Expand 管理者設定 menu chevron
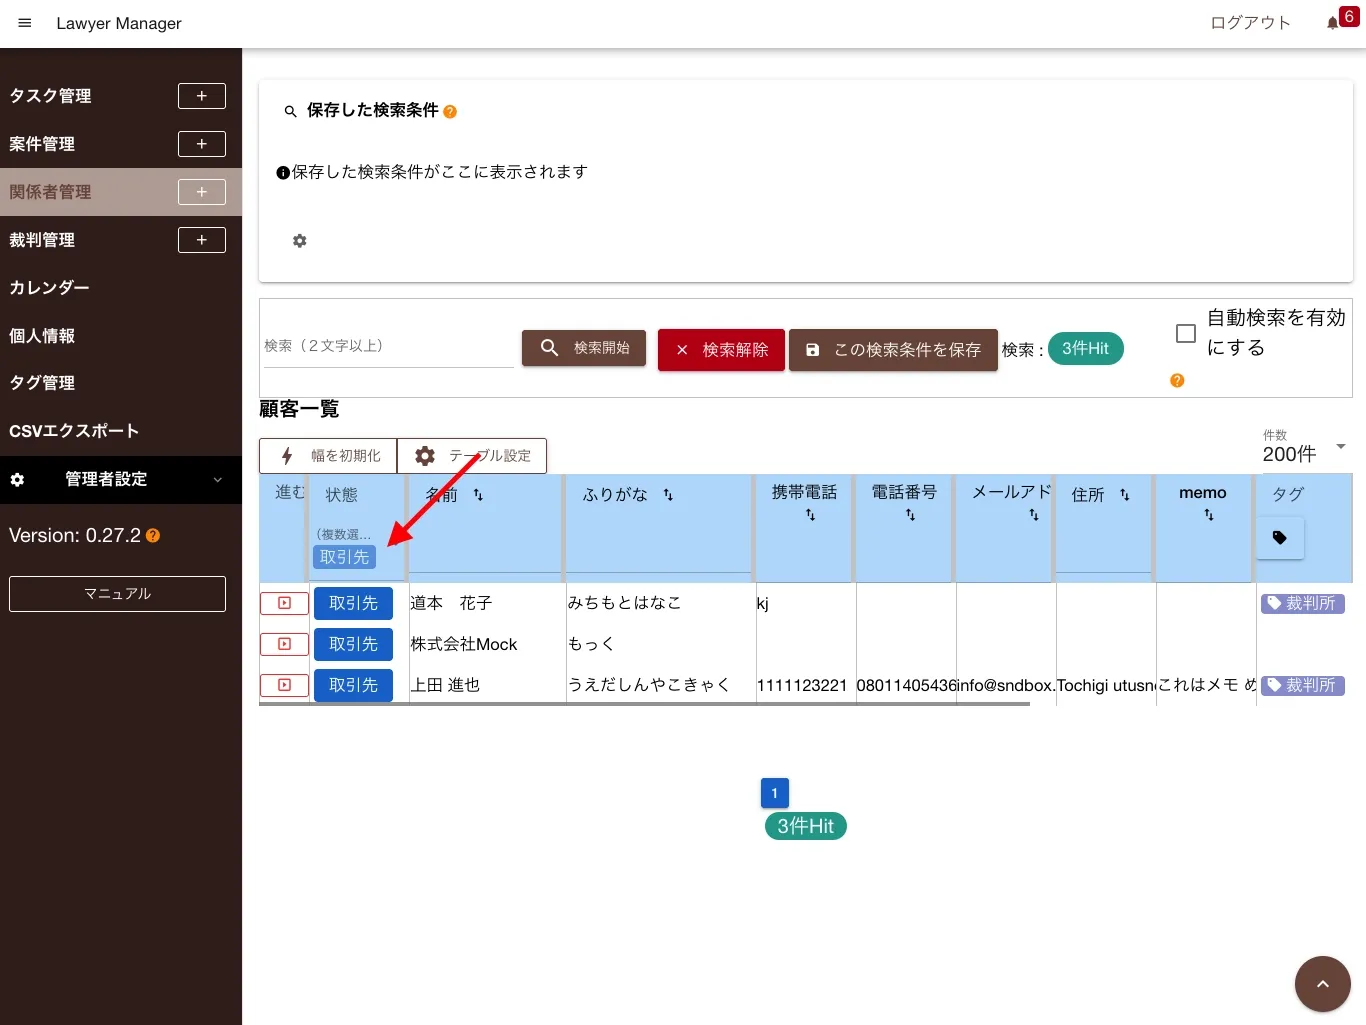This screenshot has height=1025, width=1366. 218,480
